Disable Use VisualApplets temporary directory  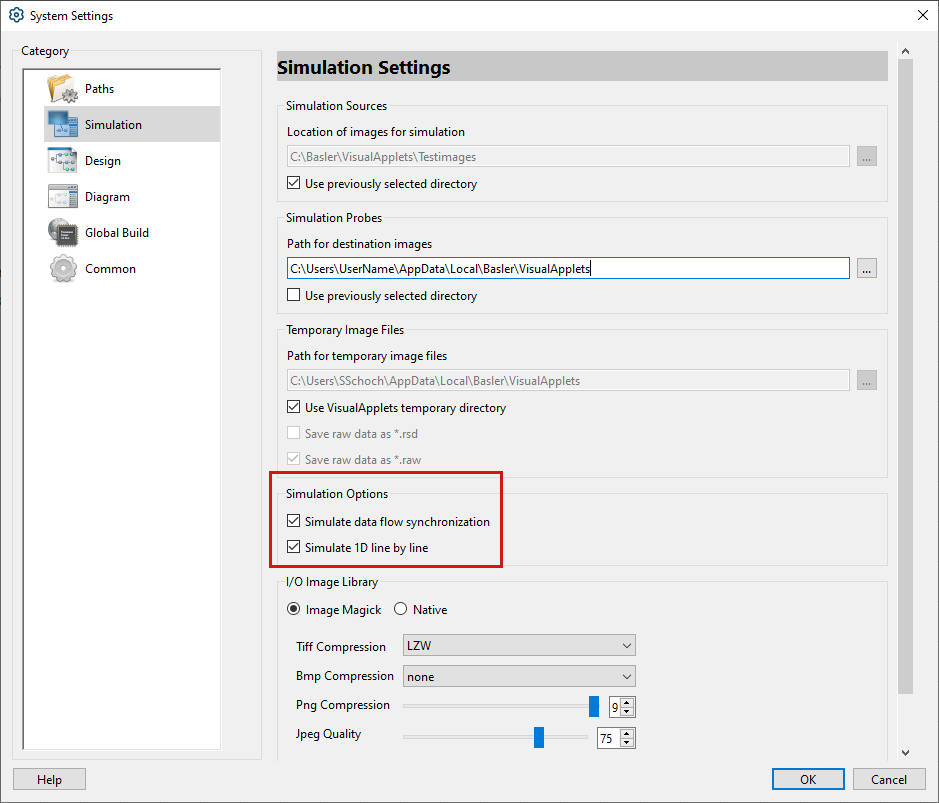coord(293,408)
